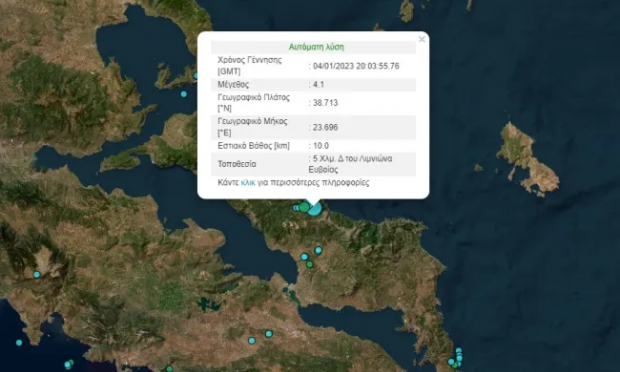Screen dimensions: 620x372
Task: Select the cyan marker in the sea at bottom-left
Action: pos(19,343)
